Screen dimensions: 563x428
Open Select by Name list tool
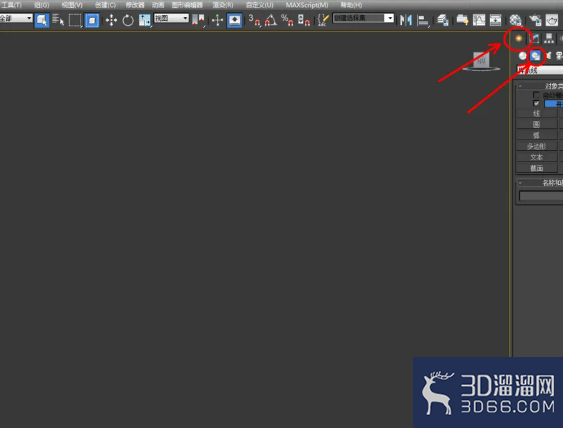58,20
